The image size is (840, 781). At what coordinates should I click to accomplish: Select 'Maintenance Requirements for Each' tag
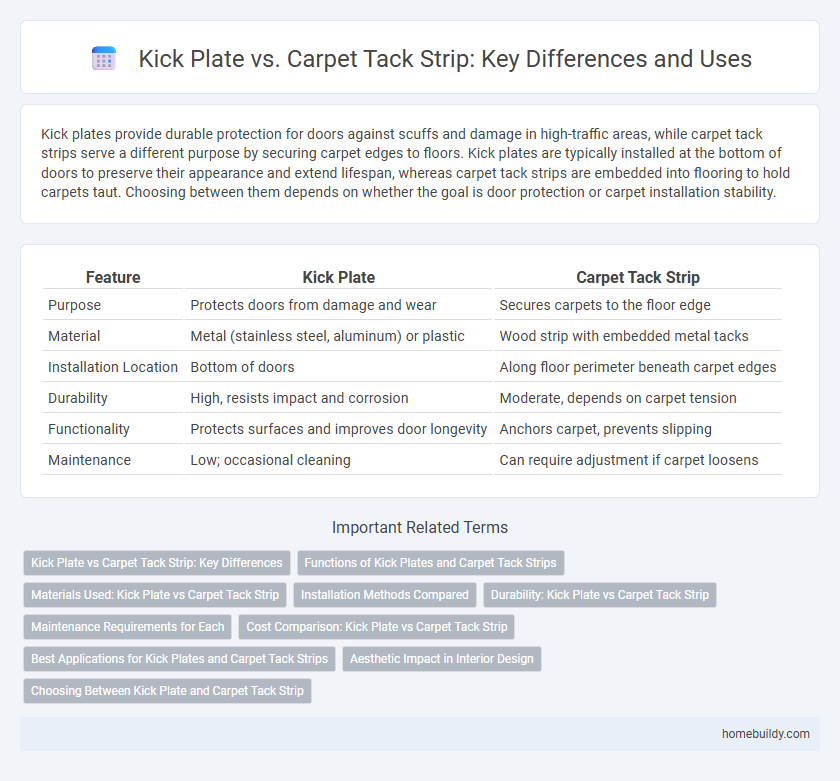coord(127,627)
